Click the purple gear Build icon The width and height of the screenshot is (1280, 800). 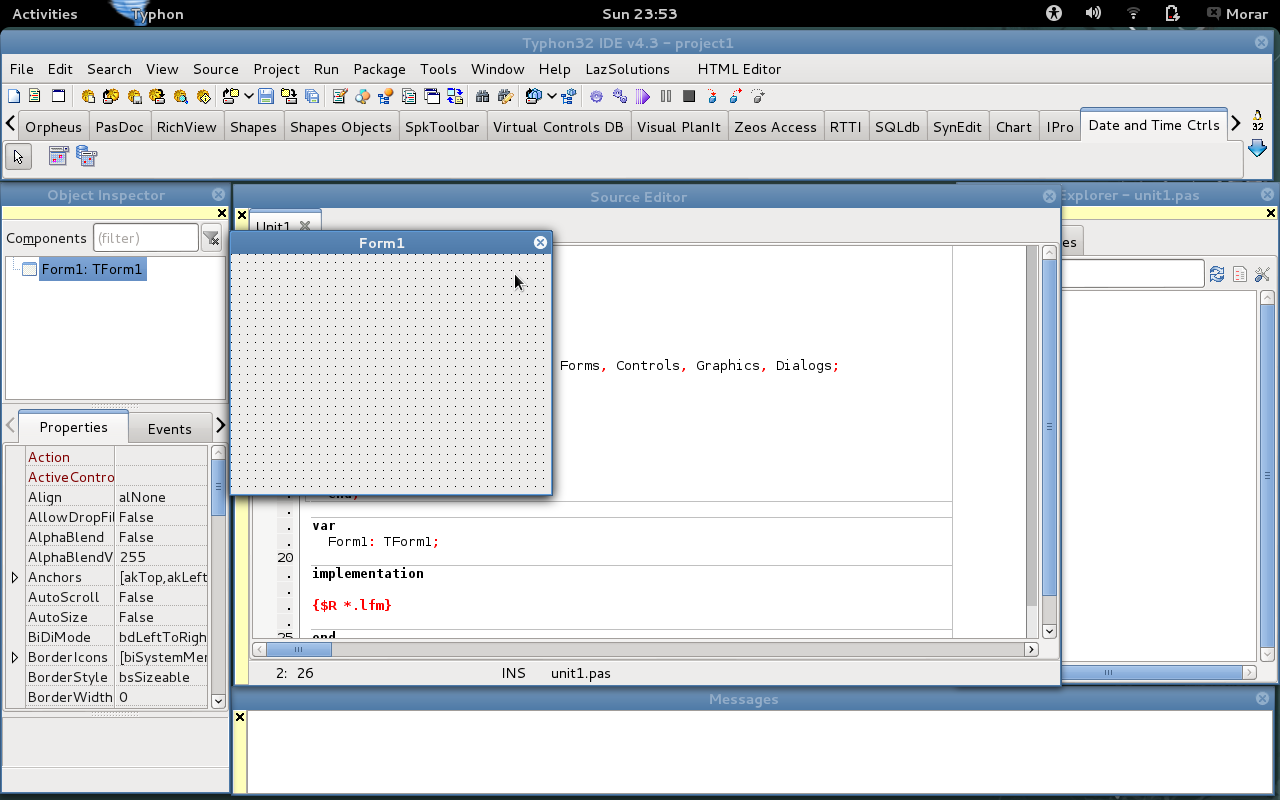click(x=596, y=97)
